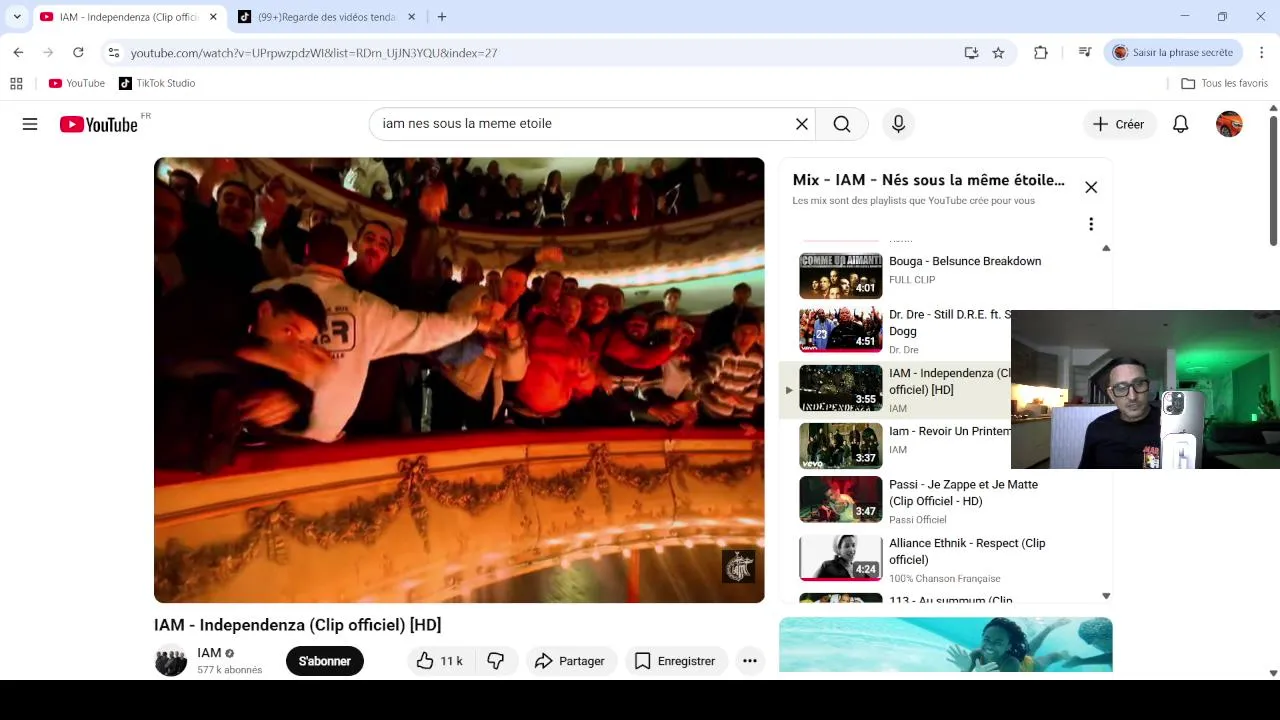
Task: Open the YouTube hamburger guide menu
Action: [x=30, y=124]
